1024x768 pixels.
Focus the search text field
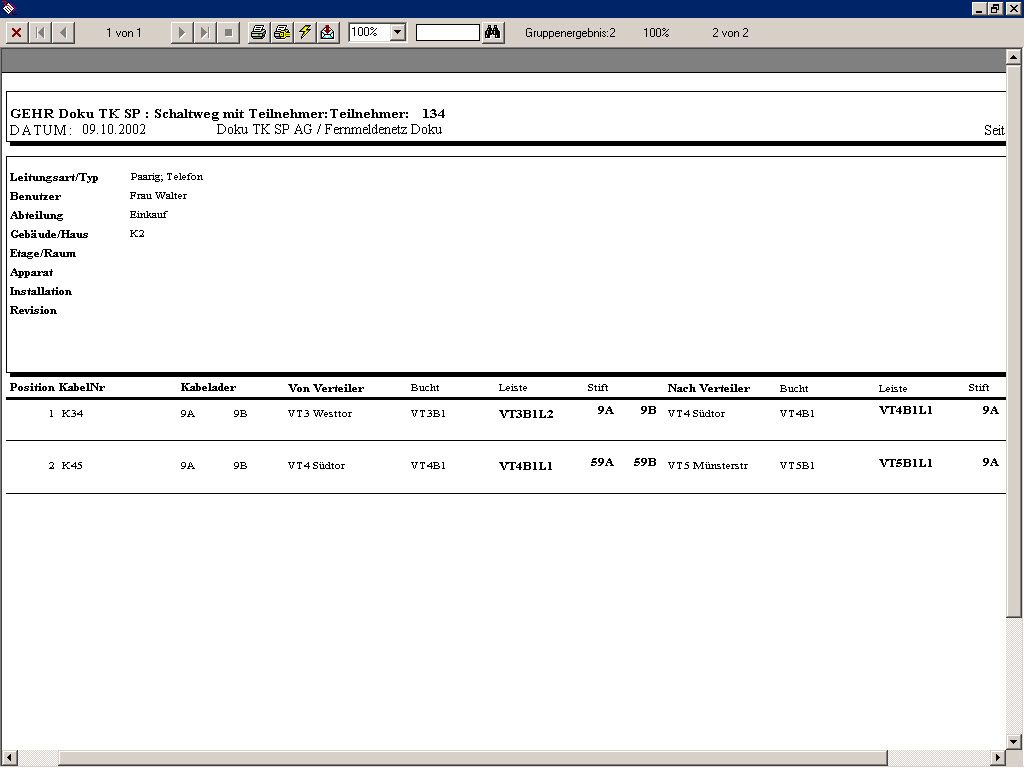(448, 32)
